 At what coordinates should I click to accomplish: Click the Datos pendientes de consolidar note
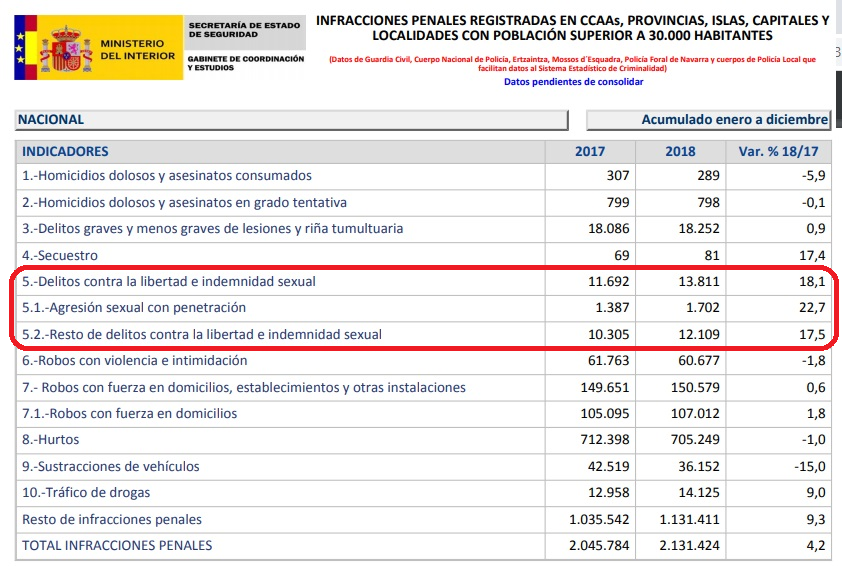click(573, 82)
